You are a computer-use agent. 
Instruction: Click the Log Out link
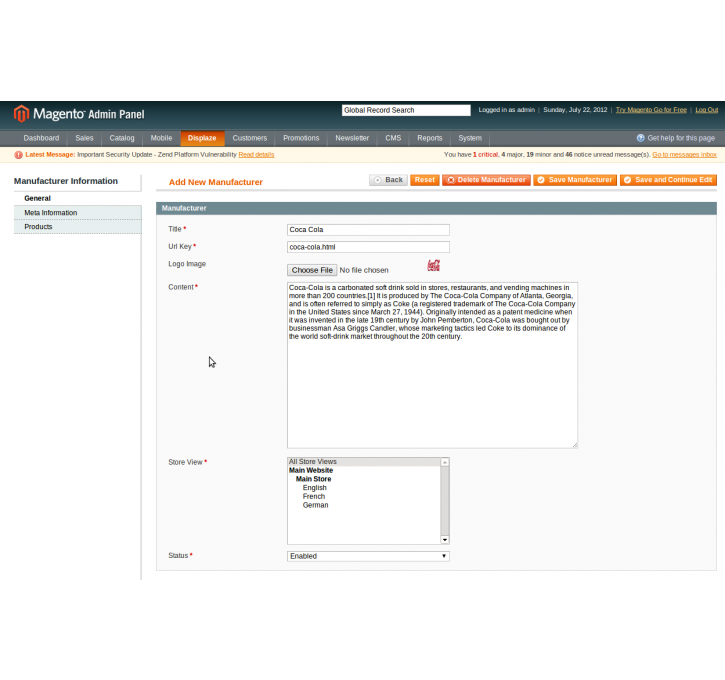tap(707, 110)
